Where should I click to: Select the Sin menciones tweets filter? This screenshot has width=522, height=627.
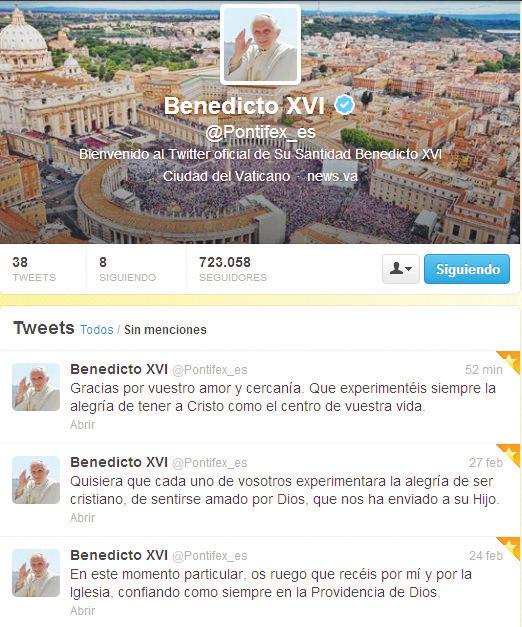pyautogui.click(x=165, y=330)
